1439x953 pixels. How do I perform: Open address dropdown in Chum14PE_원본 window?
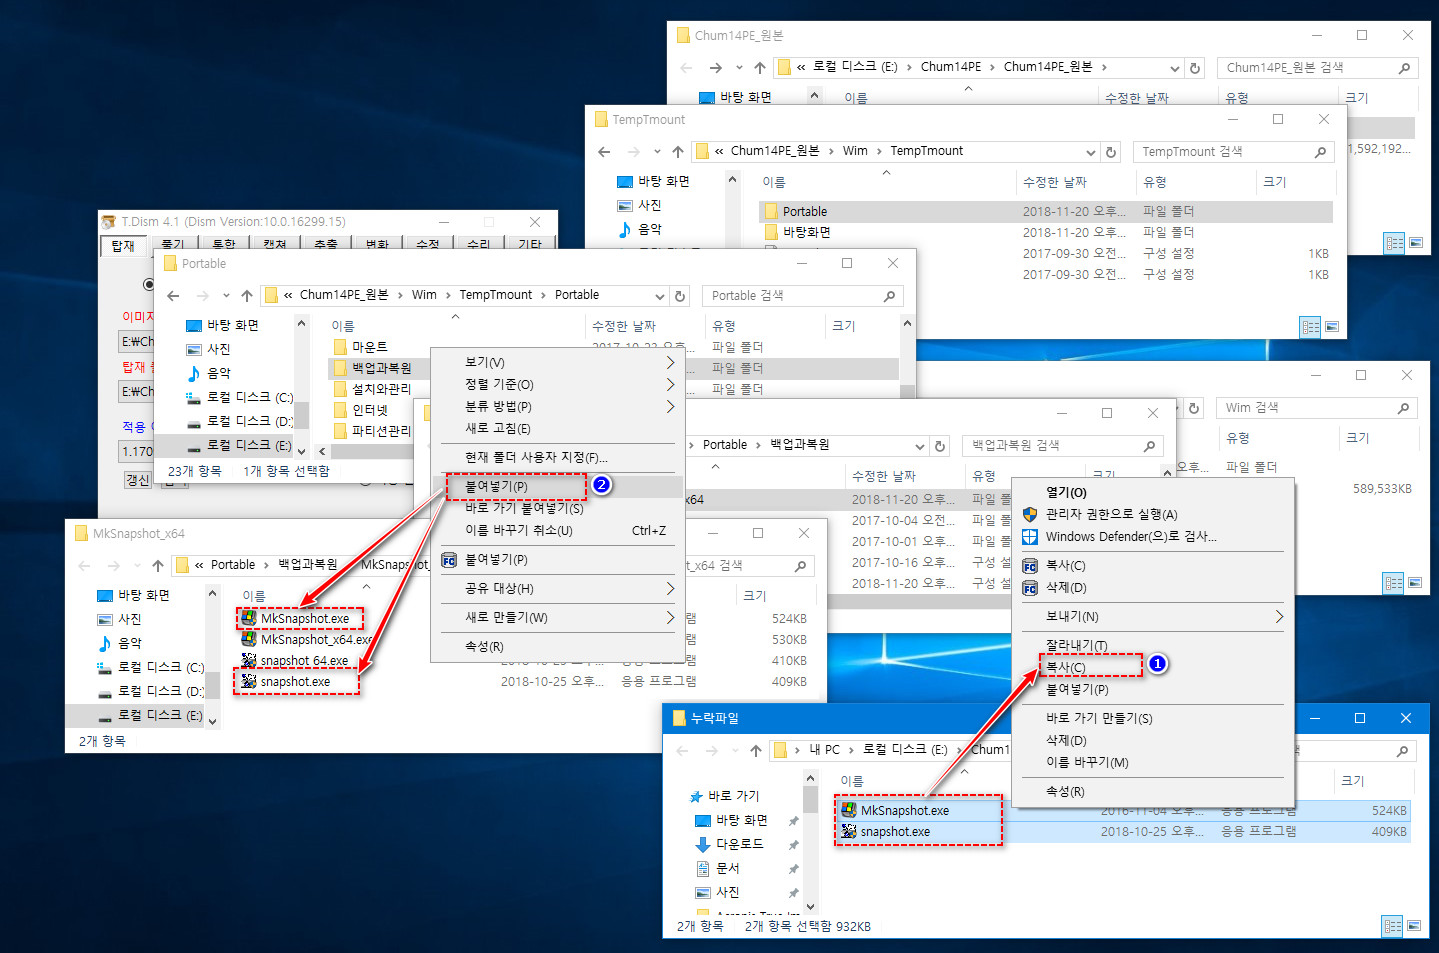(x=1175, y=68)
